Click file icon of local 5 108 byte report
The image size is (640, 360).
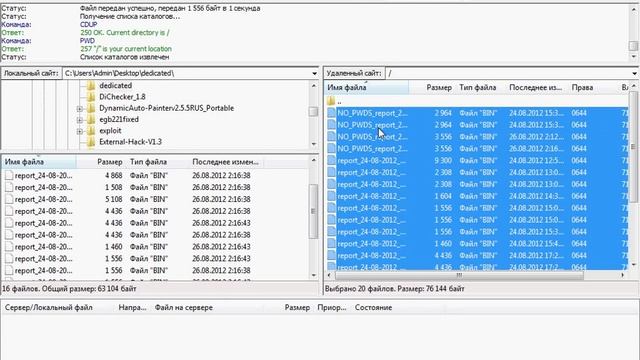[9, 199]
